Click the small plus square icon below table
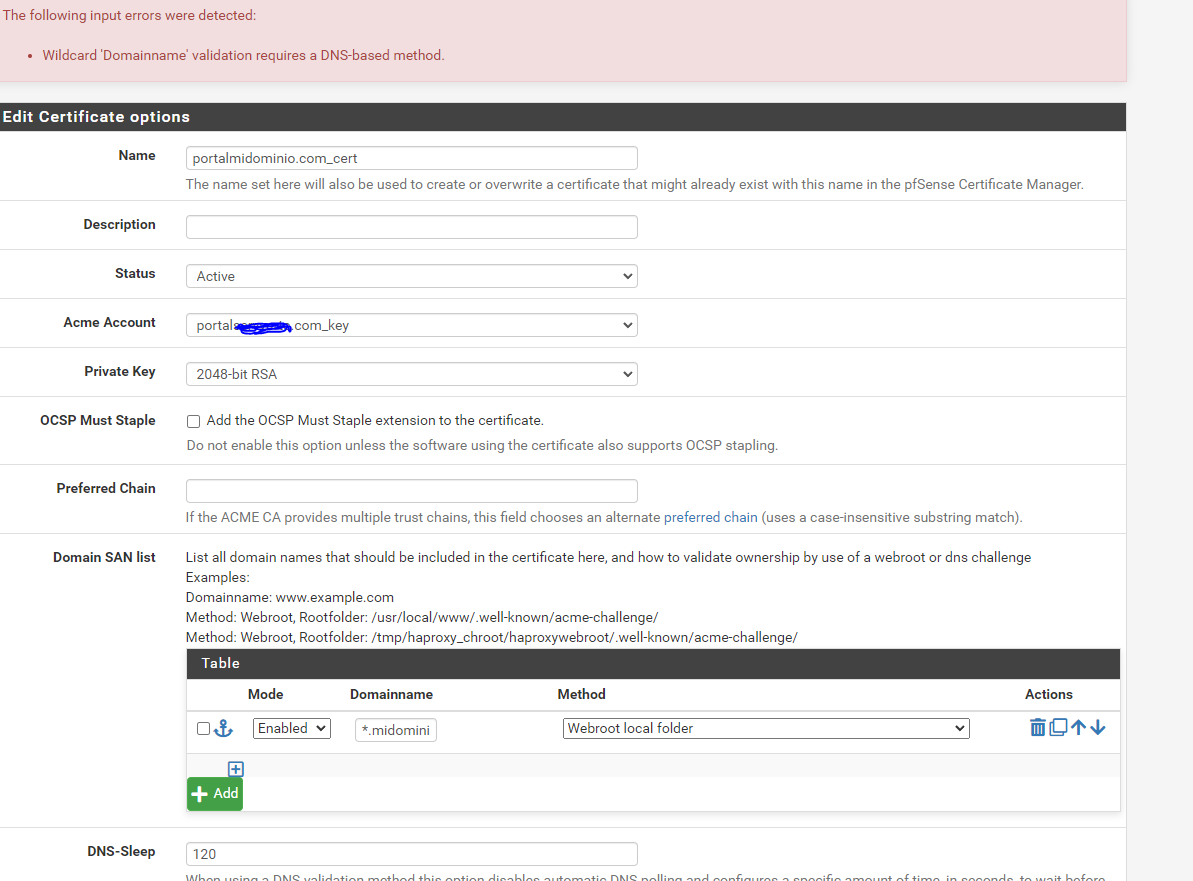The height and width of the screenshot is (881, 1193). click(x=236, y=769)
